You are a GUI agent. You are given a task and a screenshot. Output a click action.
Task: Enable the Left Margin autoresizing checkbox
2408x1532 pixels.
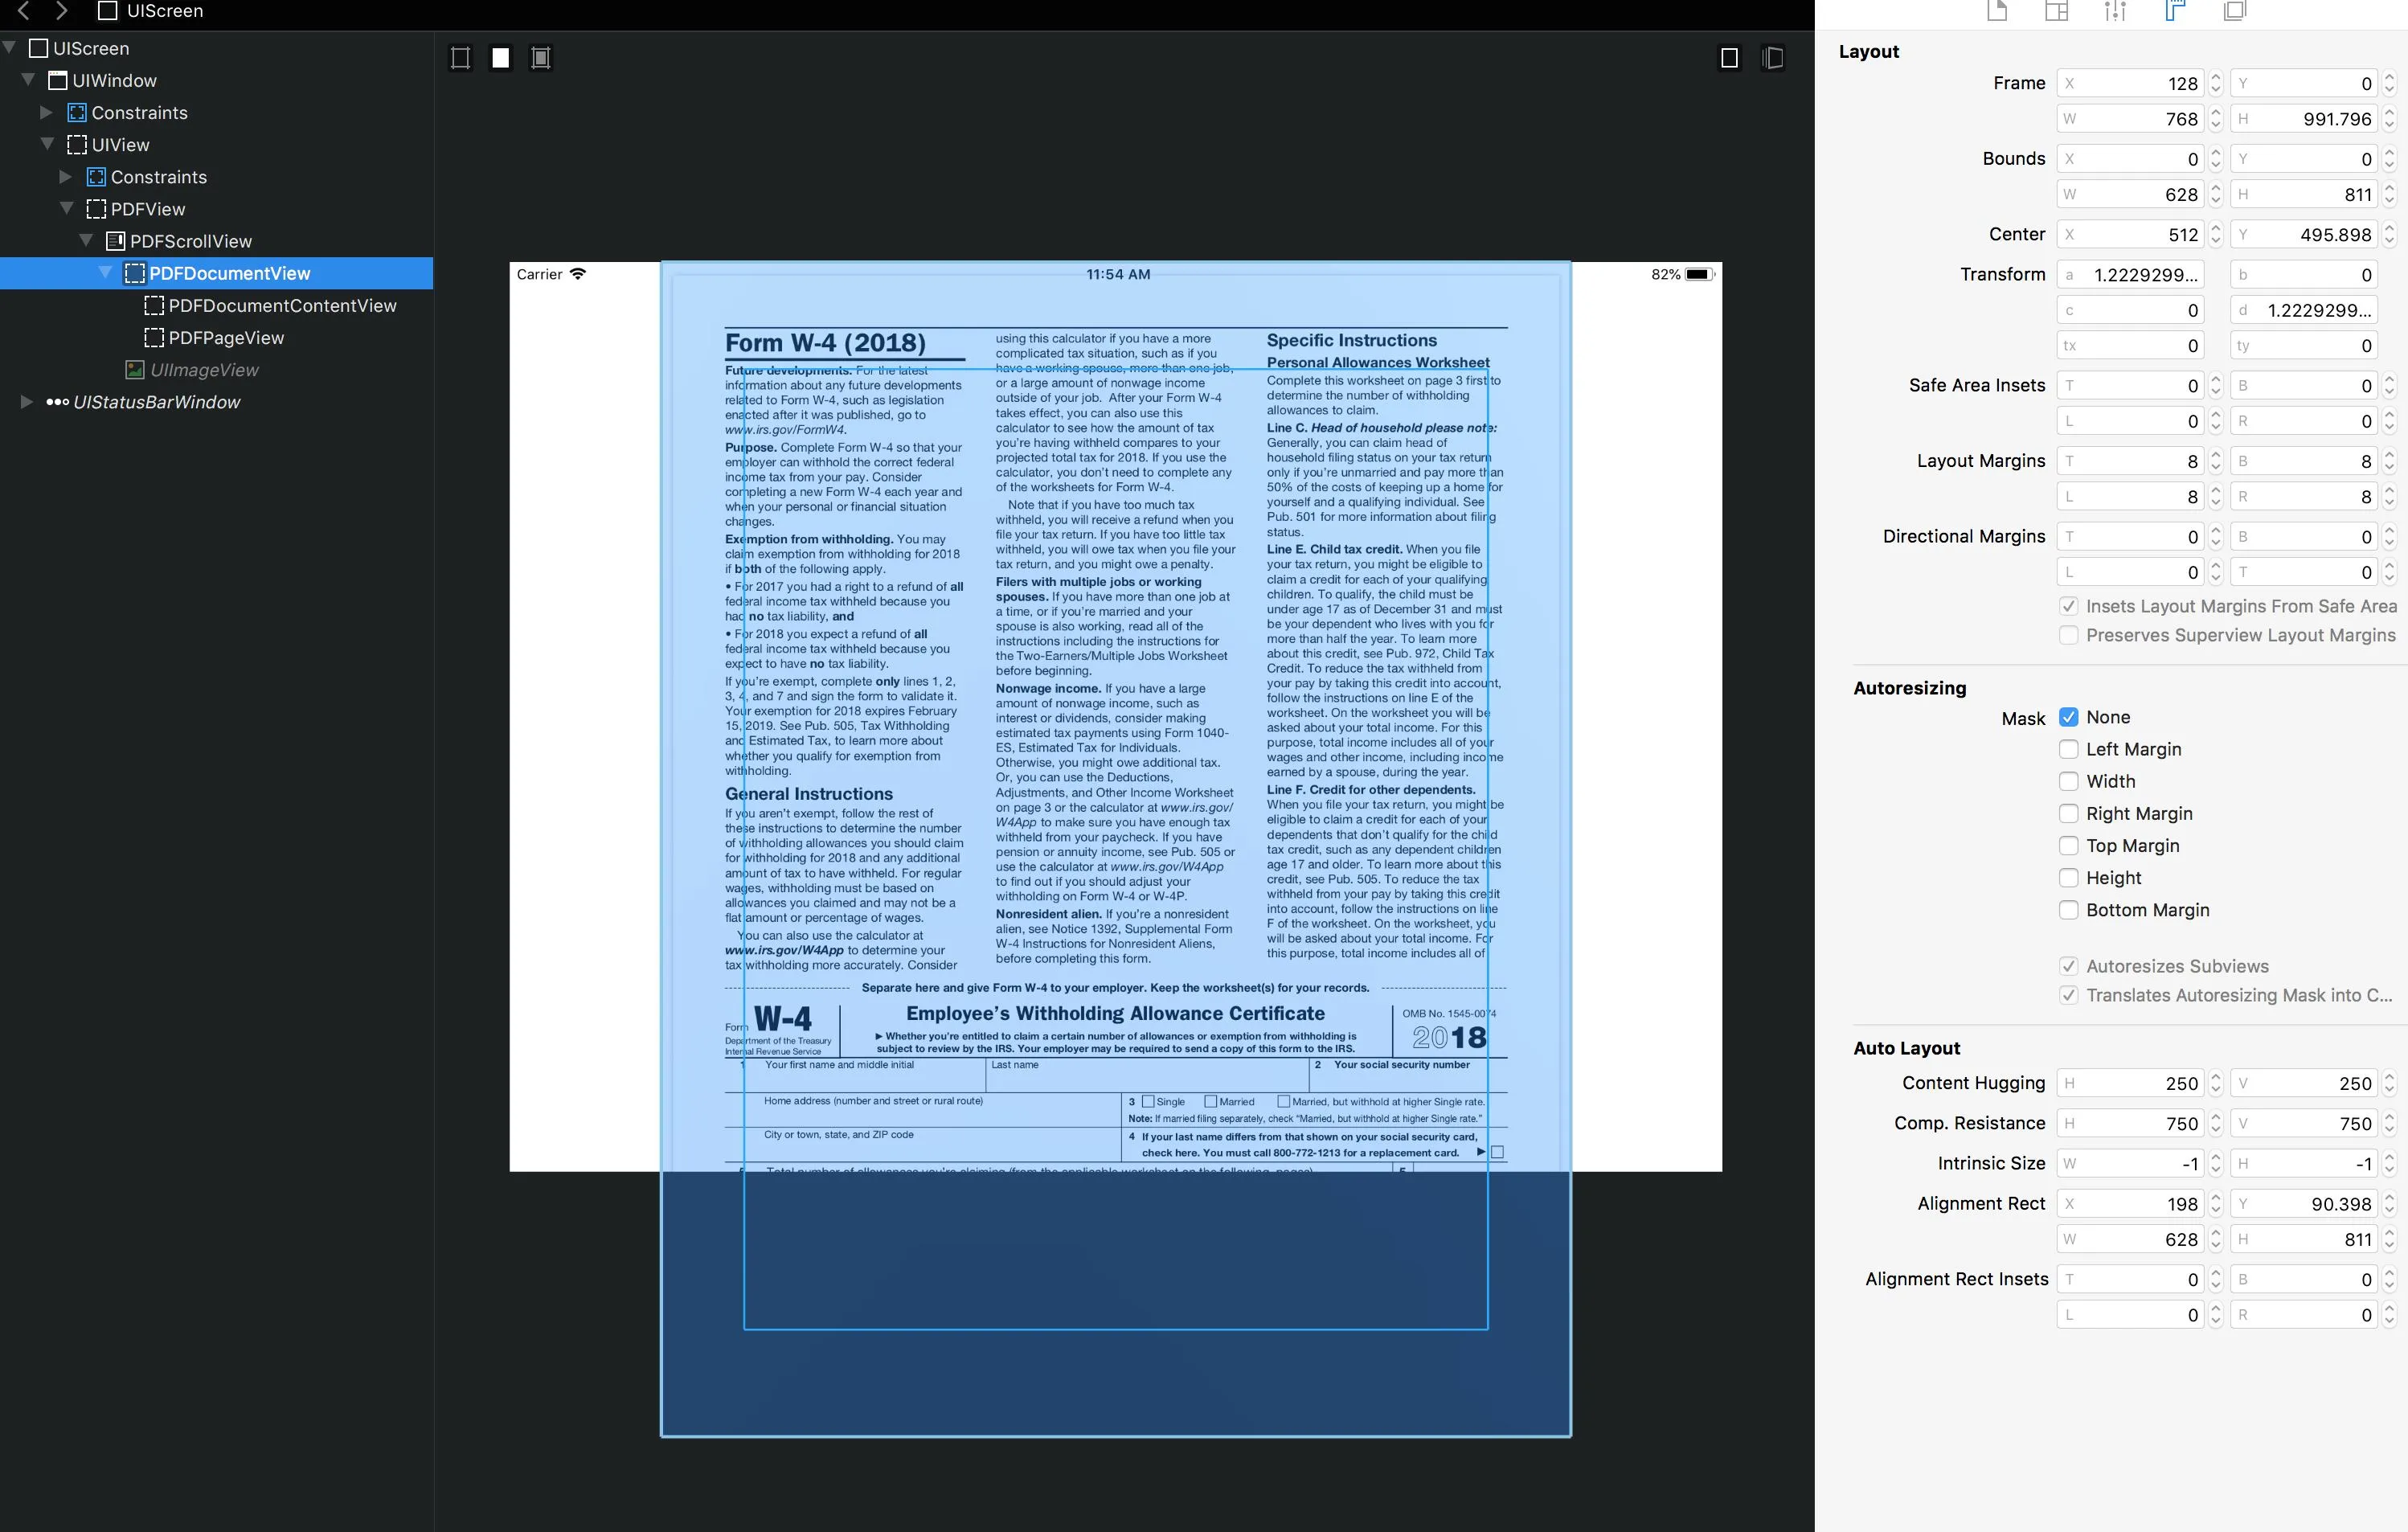click(2069, 749)
